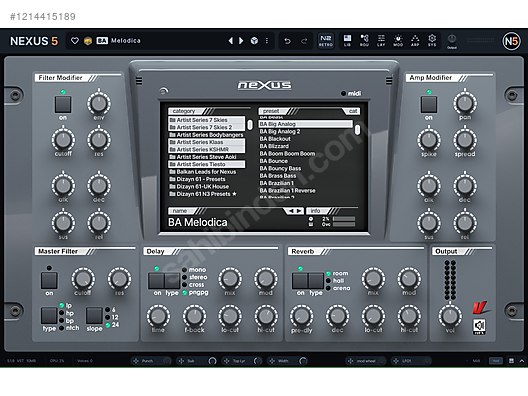Click the Master Filter type button
Viewport: 528px width, 396px height.
click(49, 315)
